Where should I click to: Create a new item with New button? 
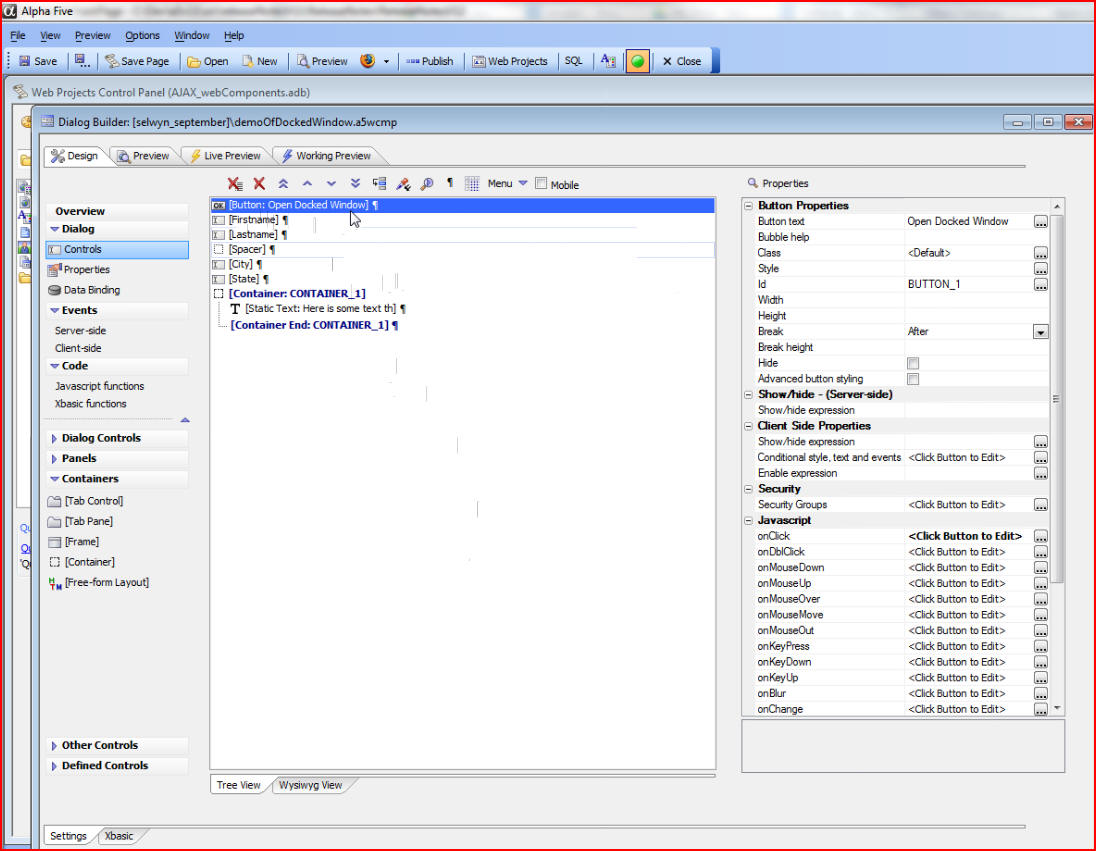259,61
